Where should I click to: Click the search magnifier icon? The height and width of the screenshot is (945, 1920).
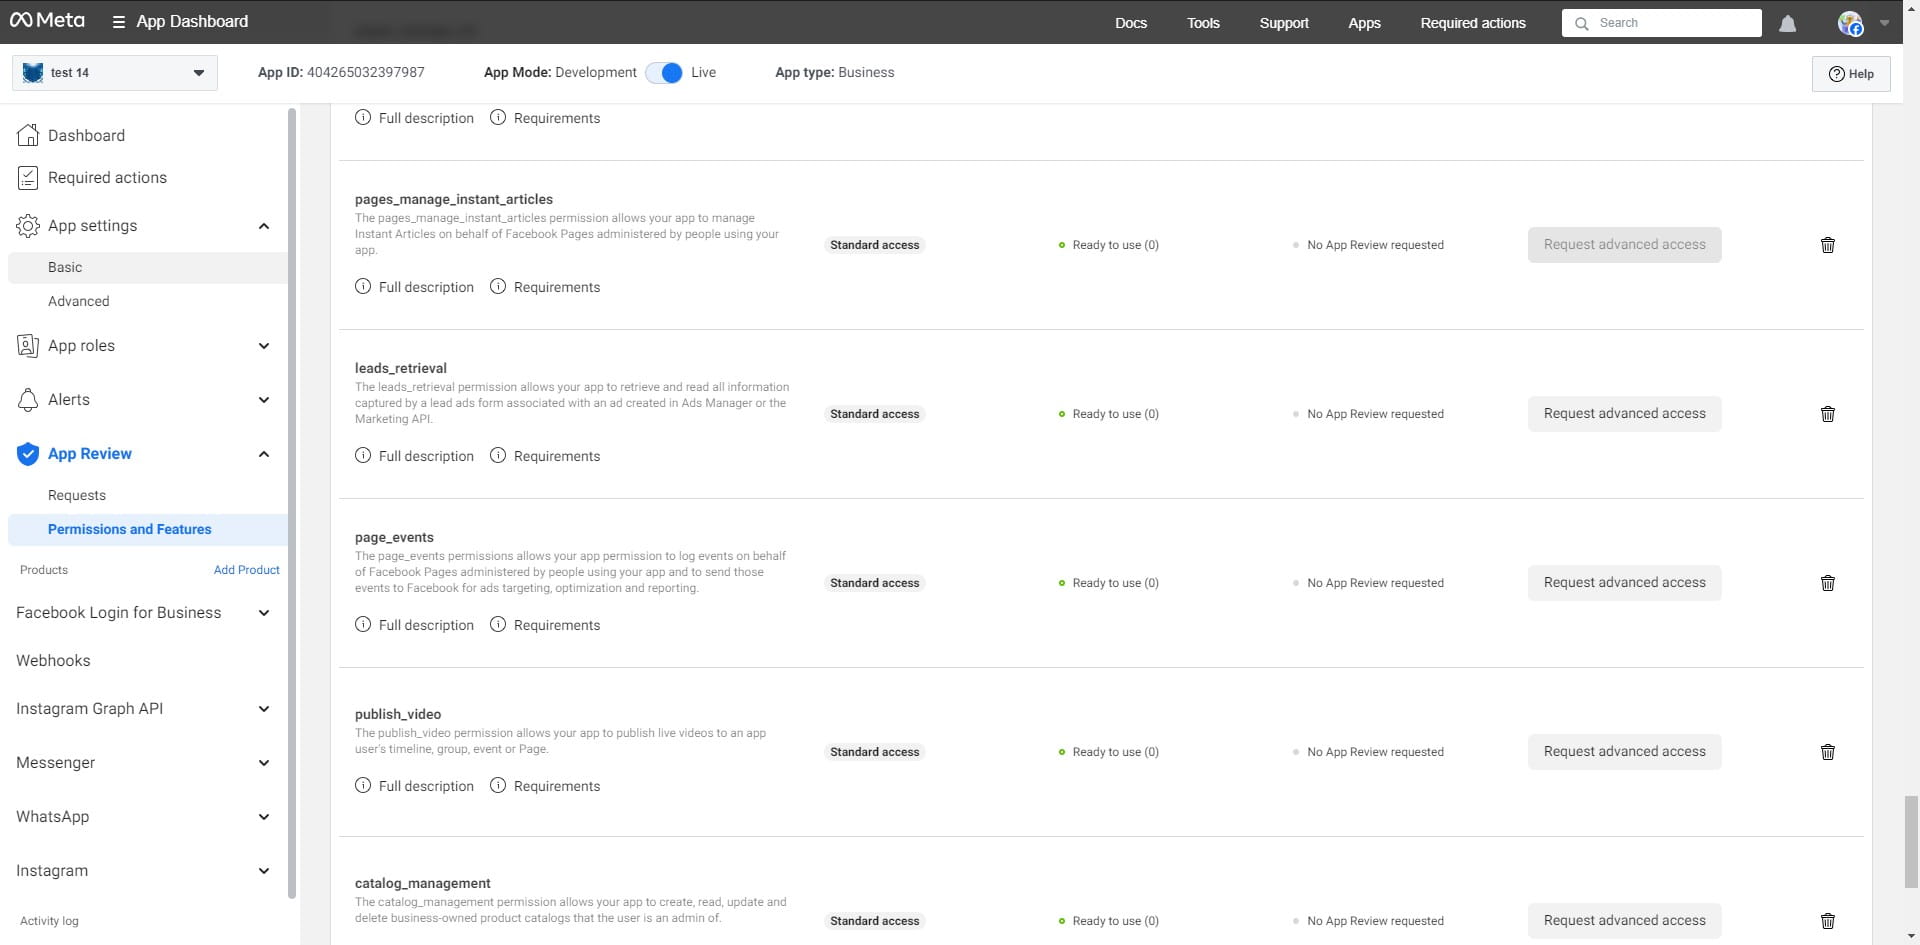pos(1582,23)
